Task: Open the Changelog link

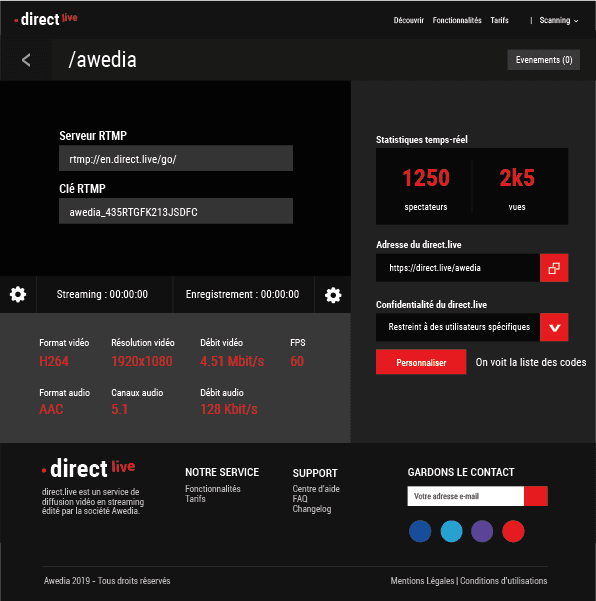Action: click(x=312, y=509)
